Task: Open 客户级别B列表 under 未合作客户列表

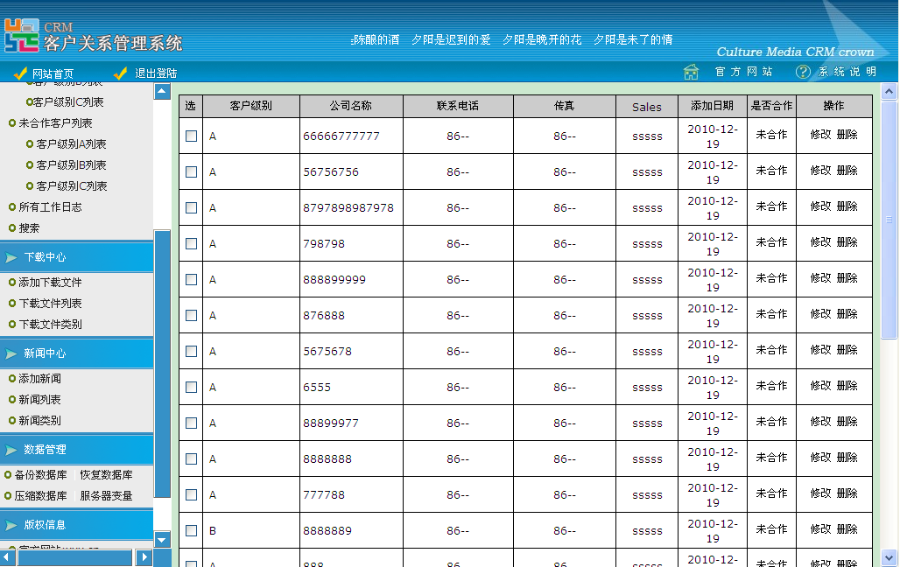Action: tap(71, 165)
